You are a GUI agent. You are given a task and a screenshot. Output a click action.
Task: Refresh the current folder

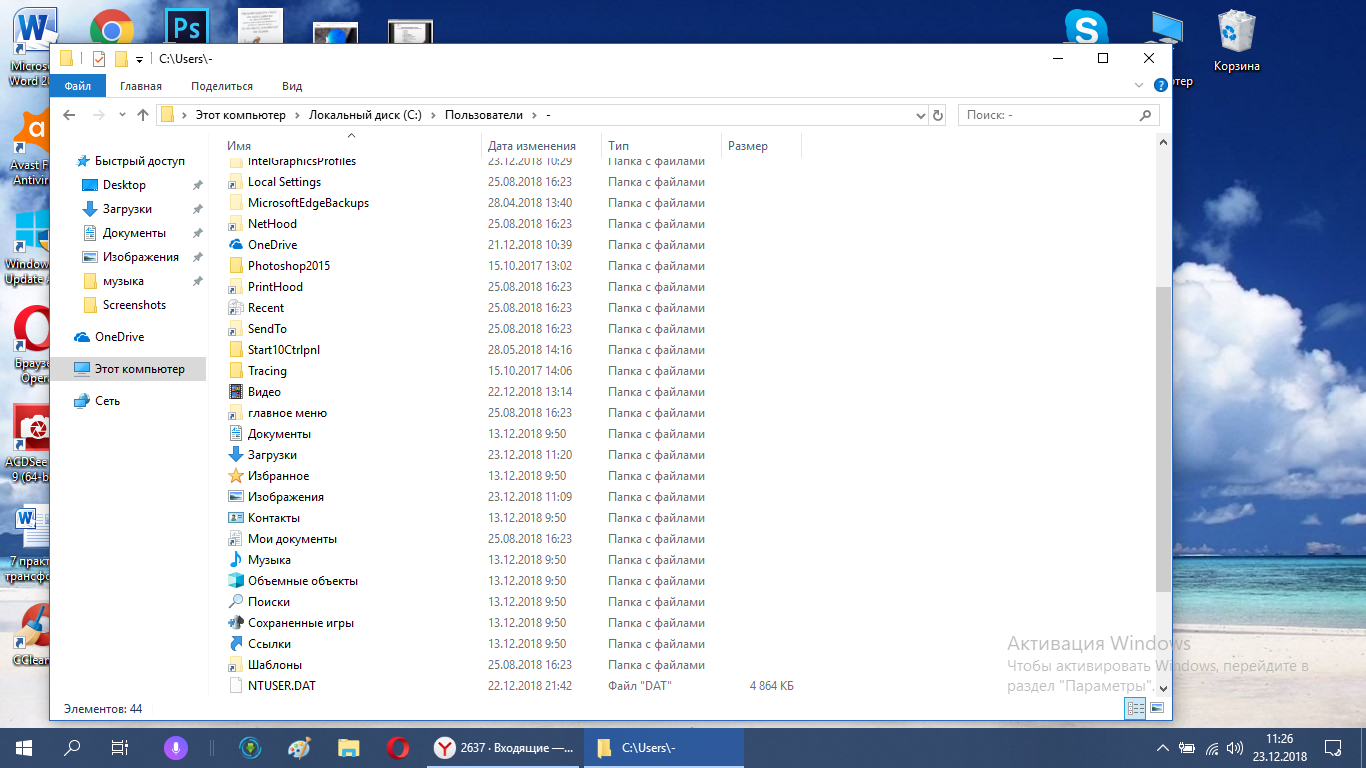pos(938,115)
